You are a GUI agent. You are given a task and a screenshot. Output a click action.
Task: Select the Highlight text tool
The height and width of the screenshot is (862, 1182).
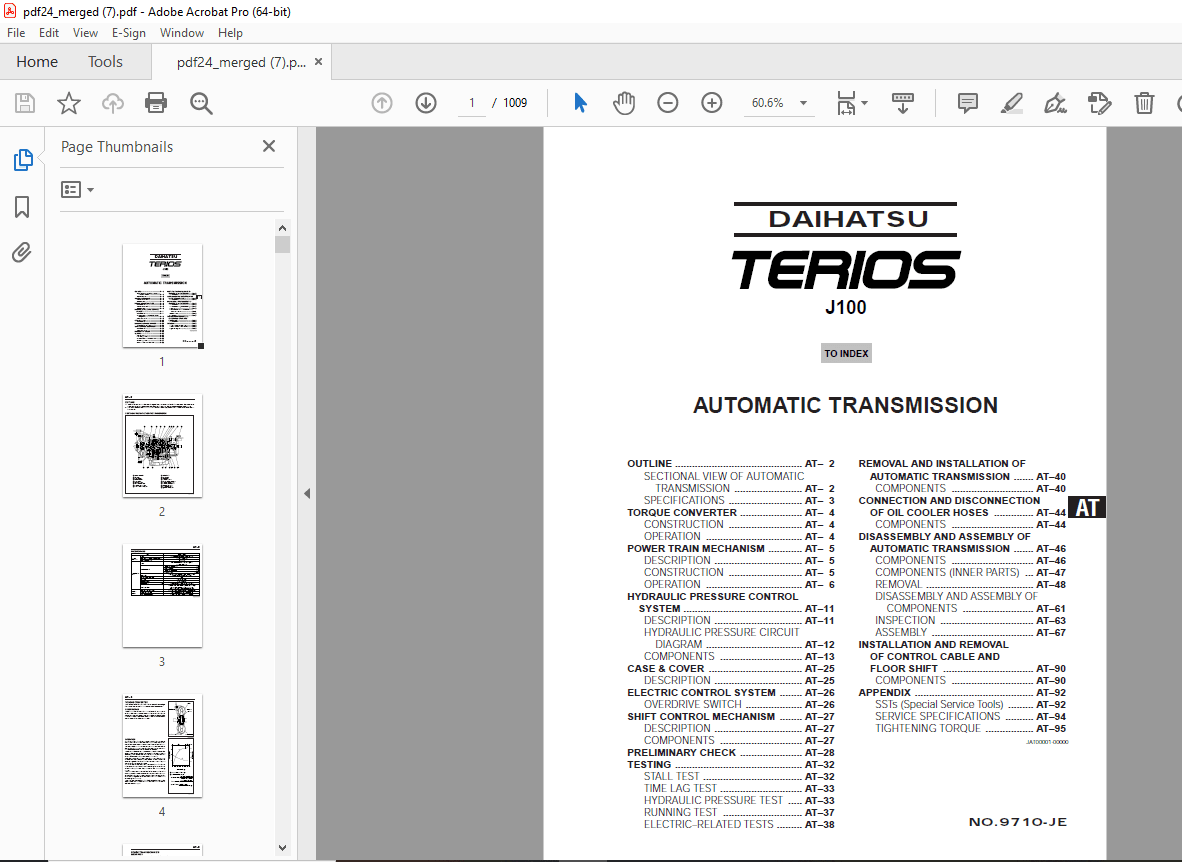click(1011, 102)
